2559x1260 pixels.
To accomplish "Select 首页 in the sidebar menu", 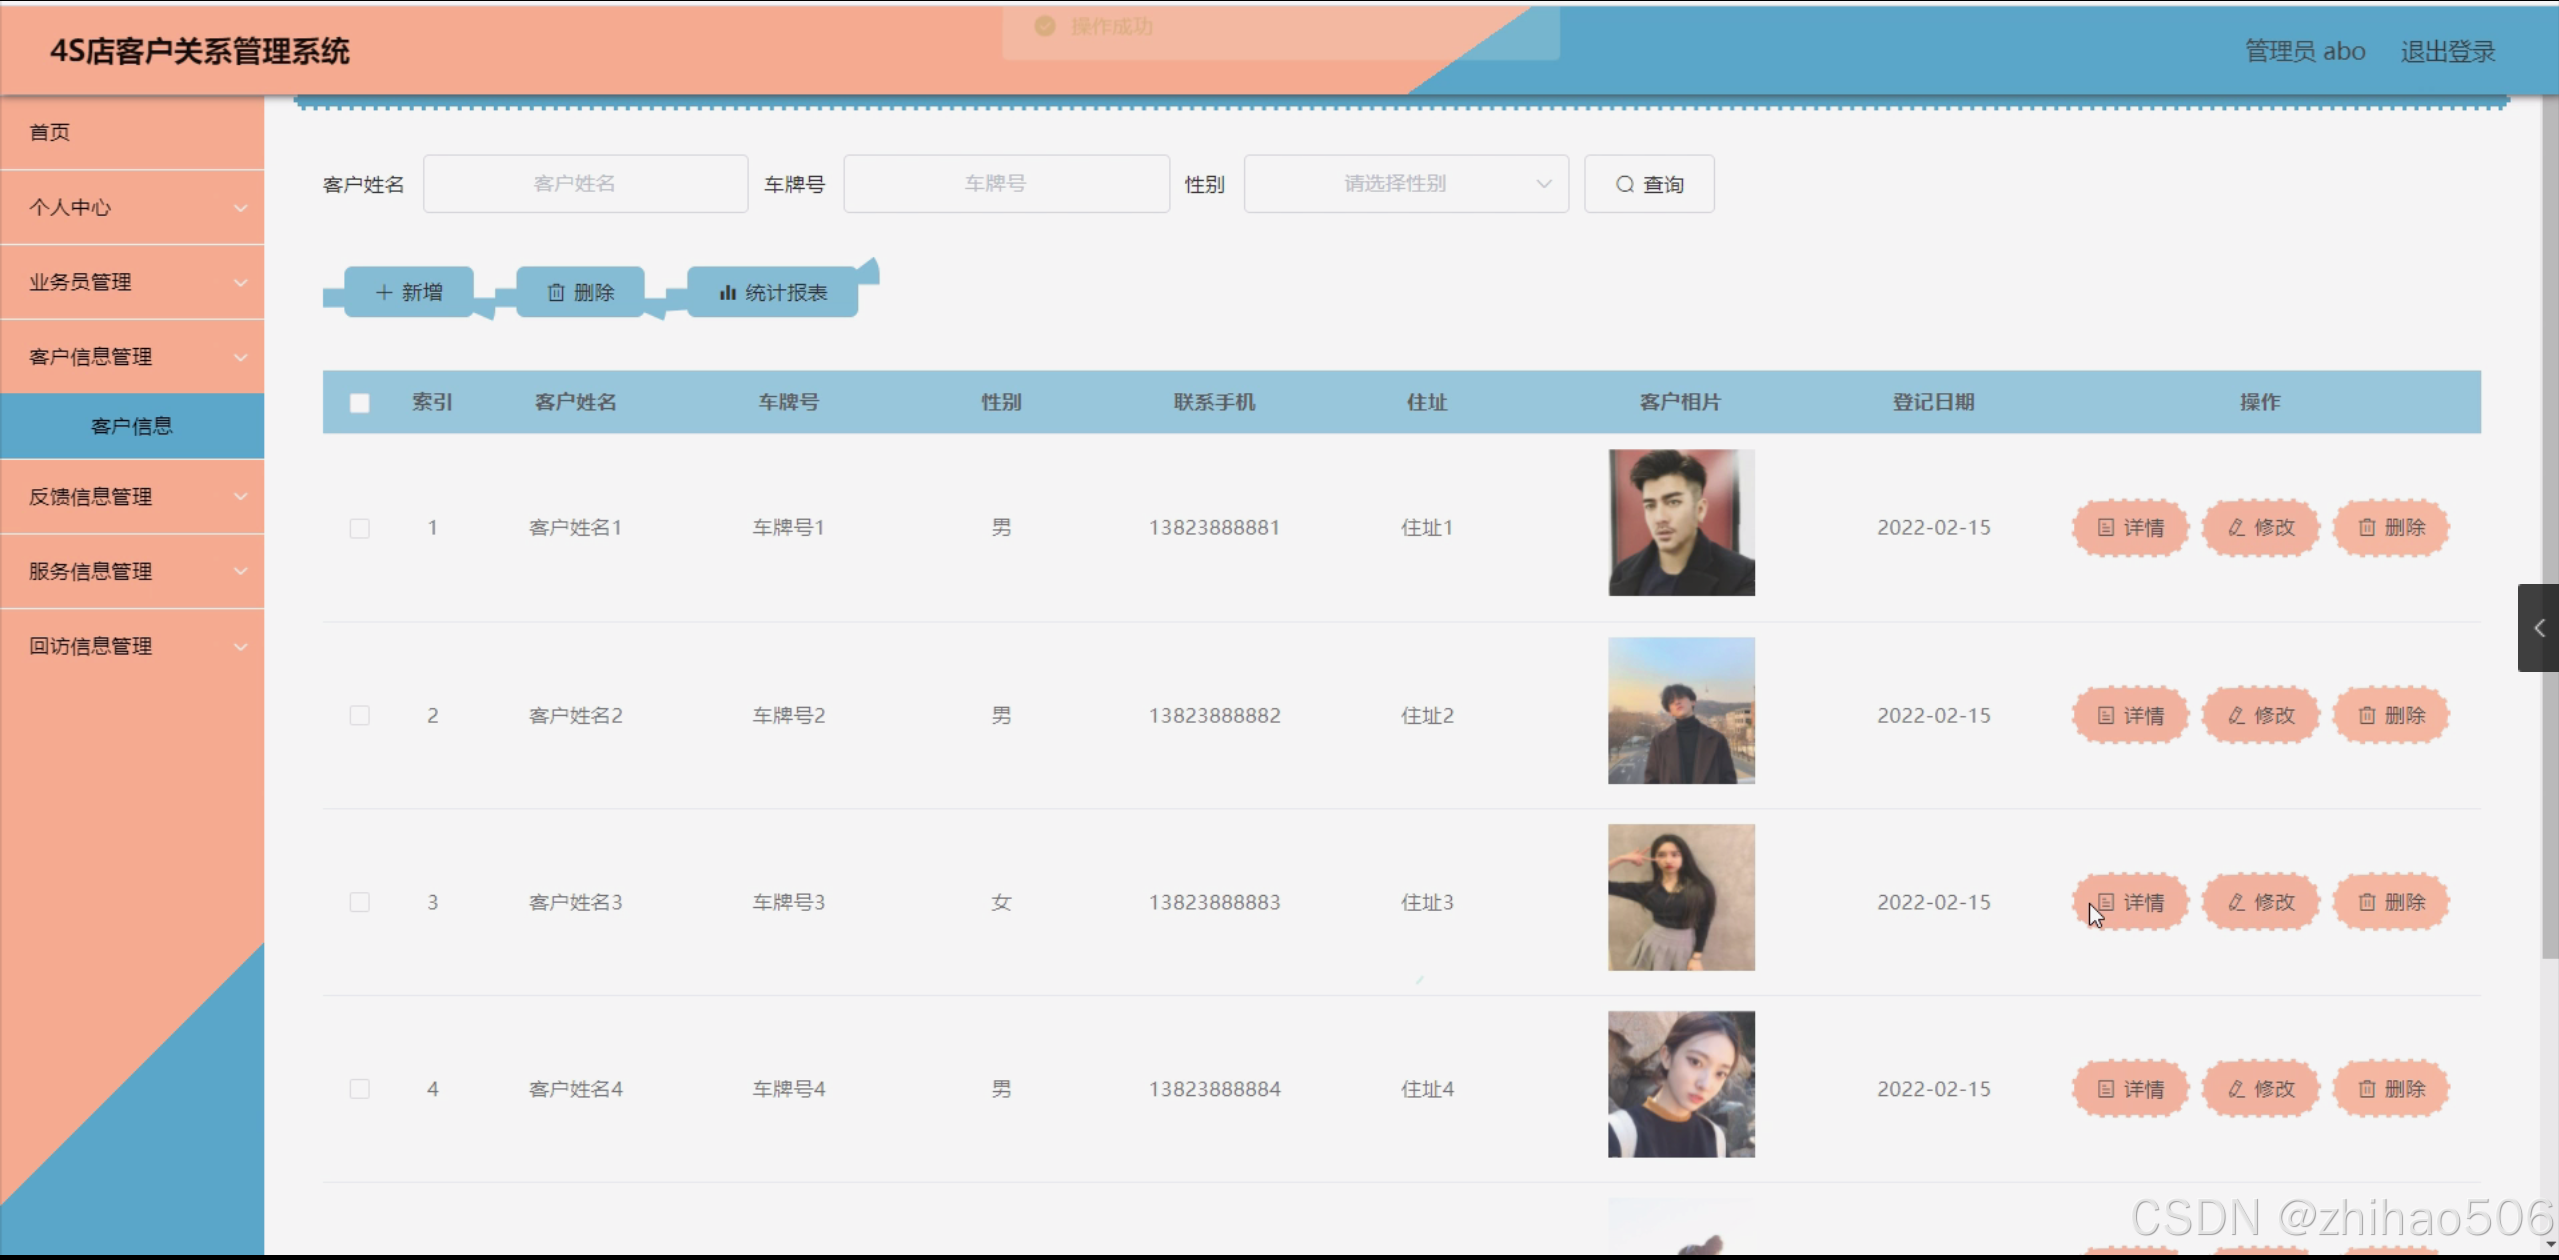I will click(48, 131).
